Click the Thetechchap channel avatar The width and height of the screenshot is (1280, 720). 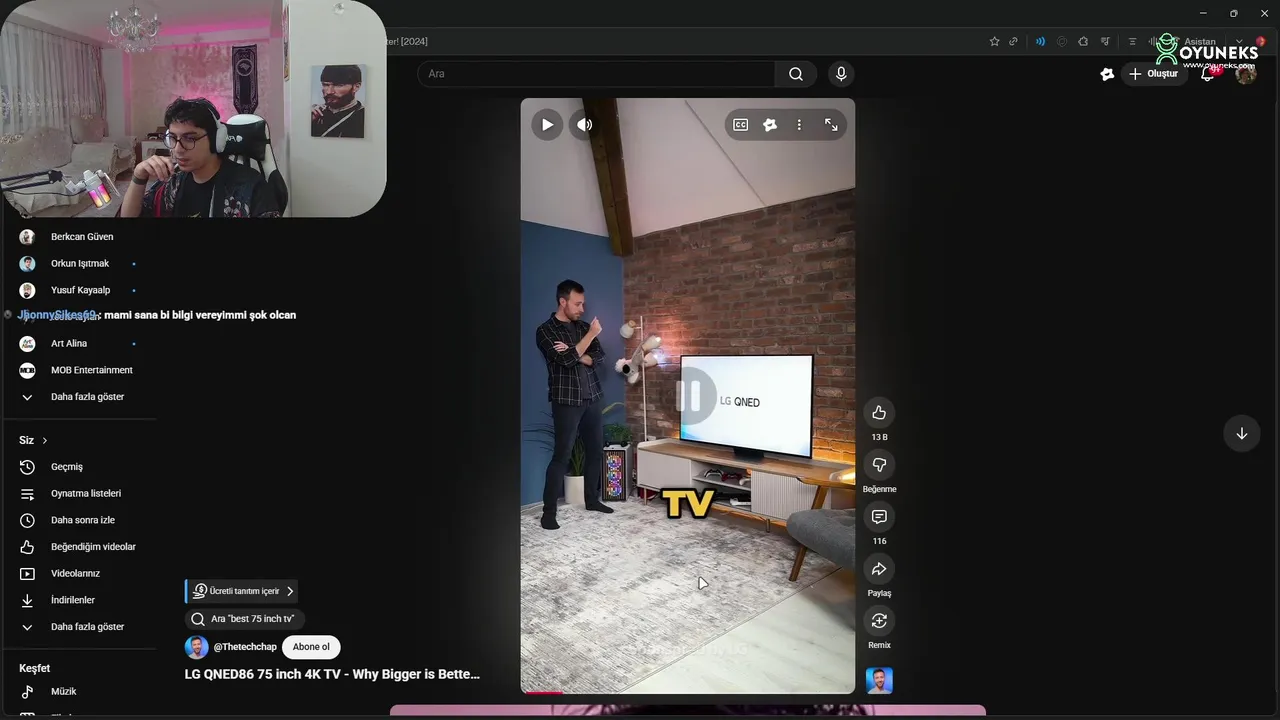pos(196,647)
